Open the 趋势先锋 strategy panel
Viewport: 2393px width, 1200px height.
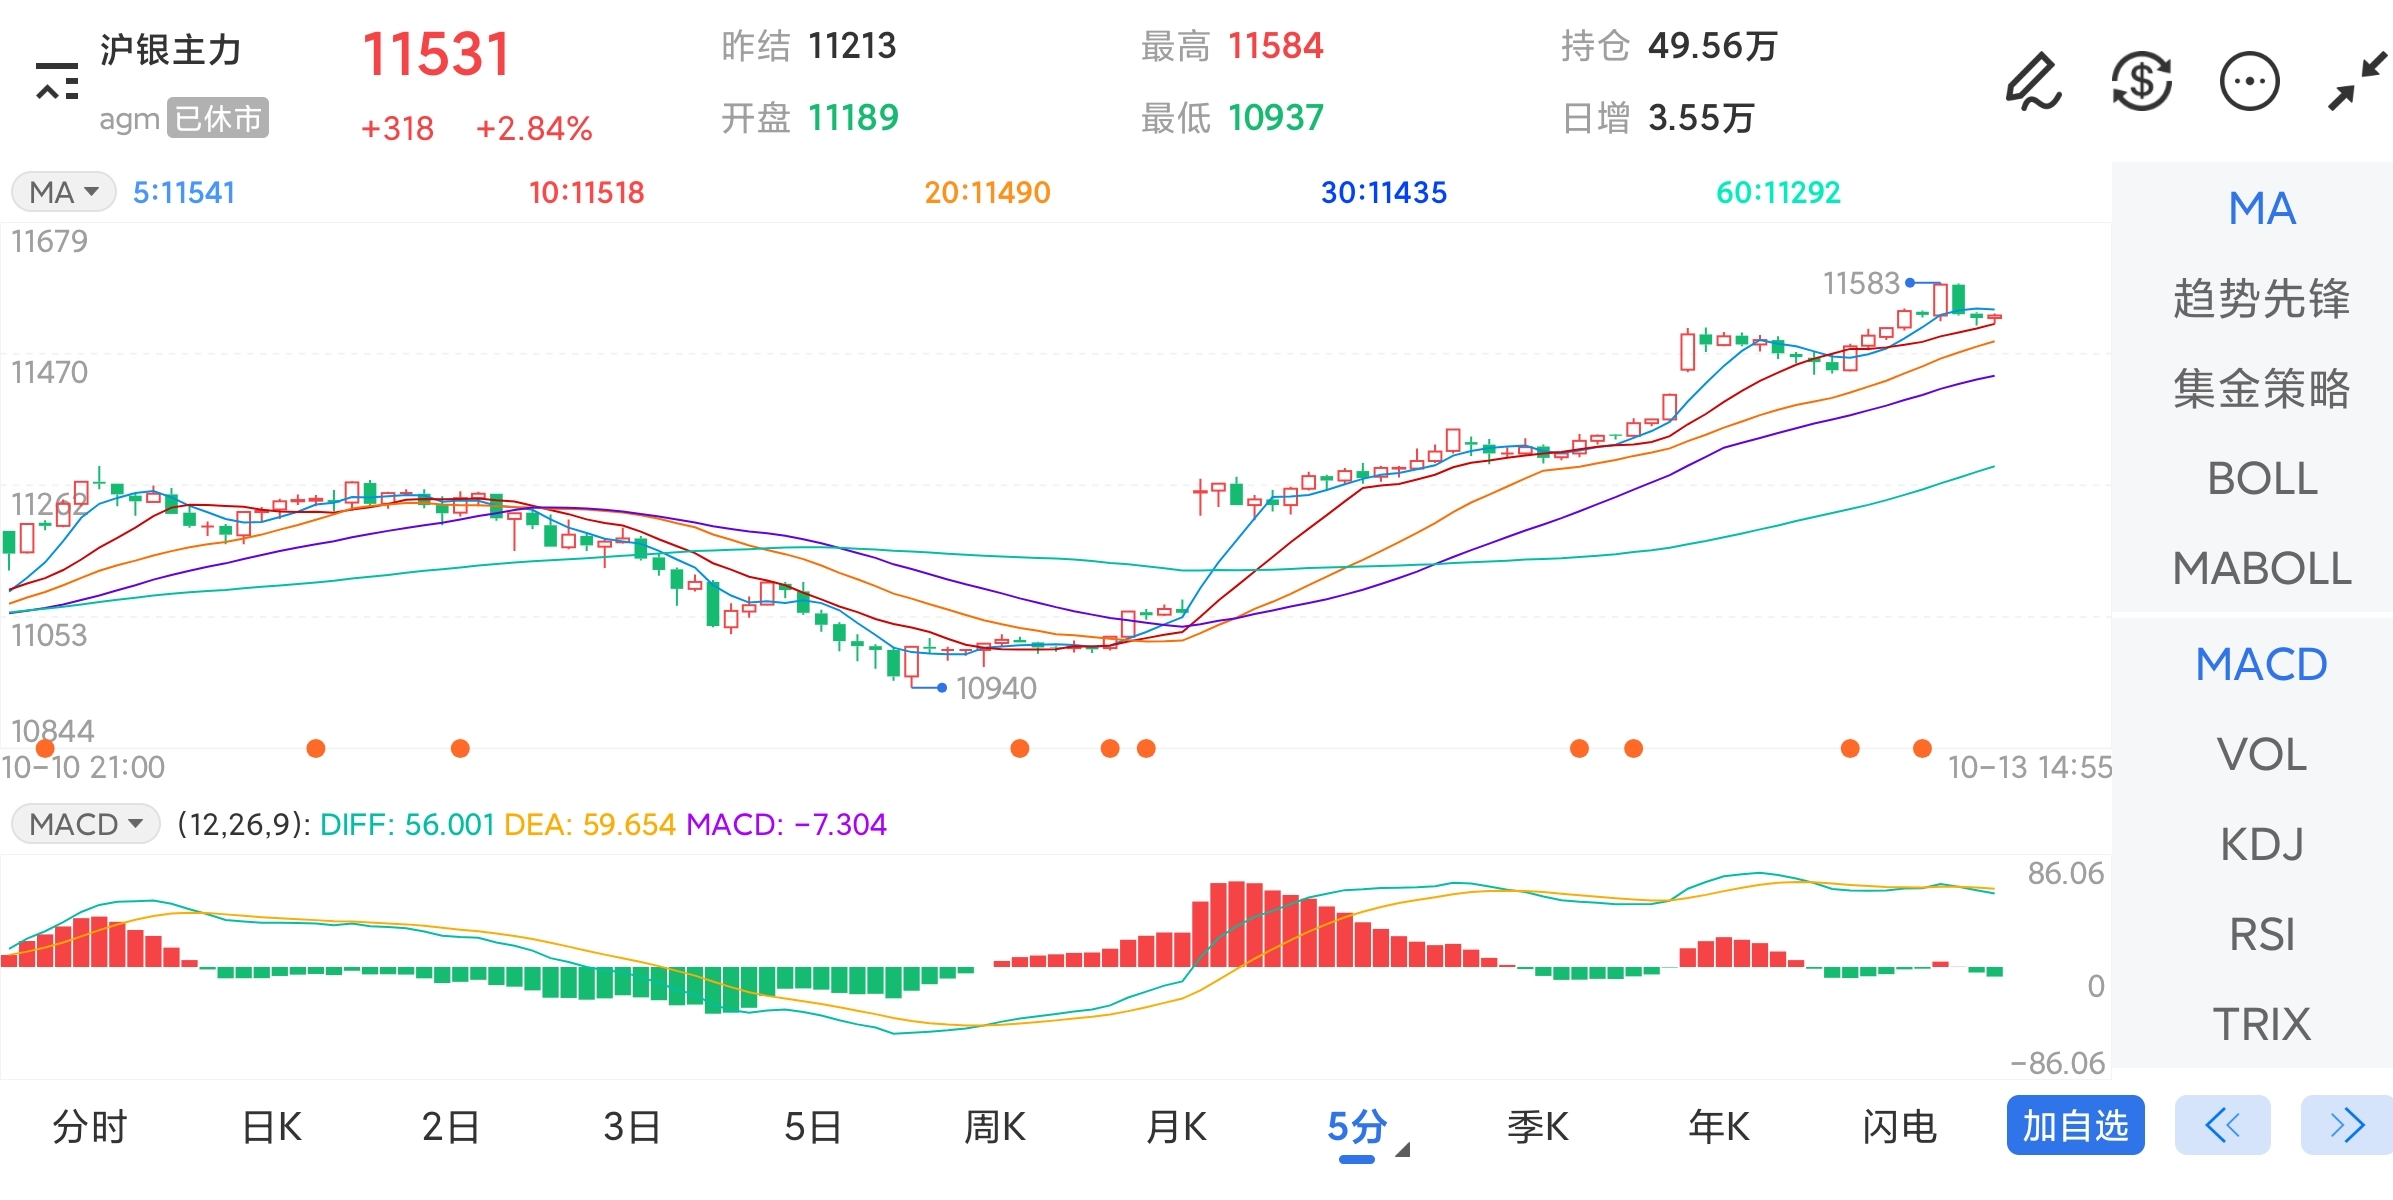click(2261, 298)
